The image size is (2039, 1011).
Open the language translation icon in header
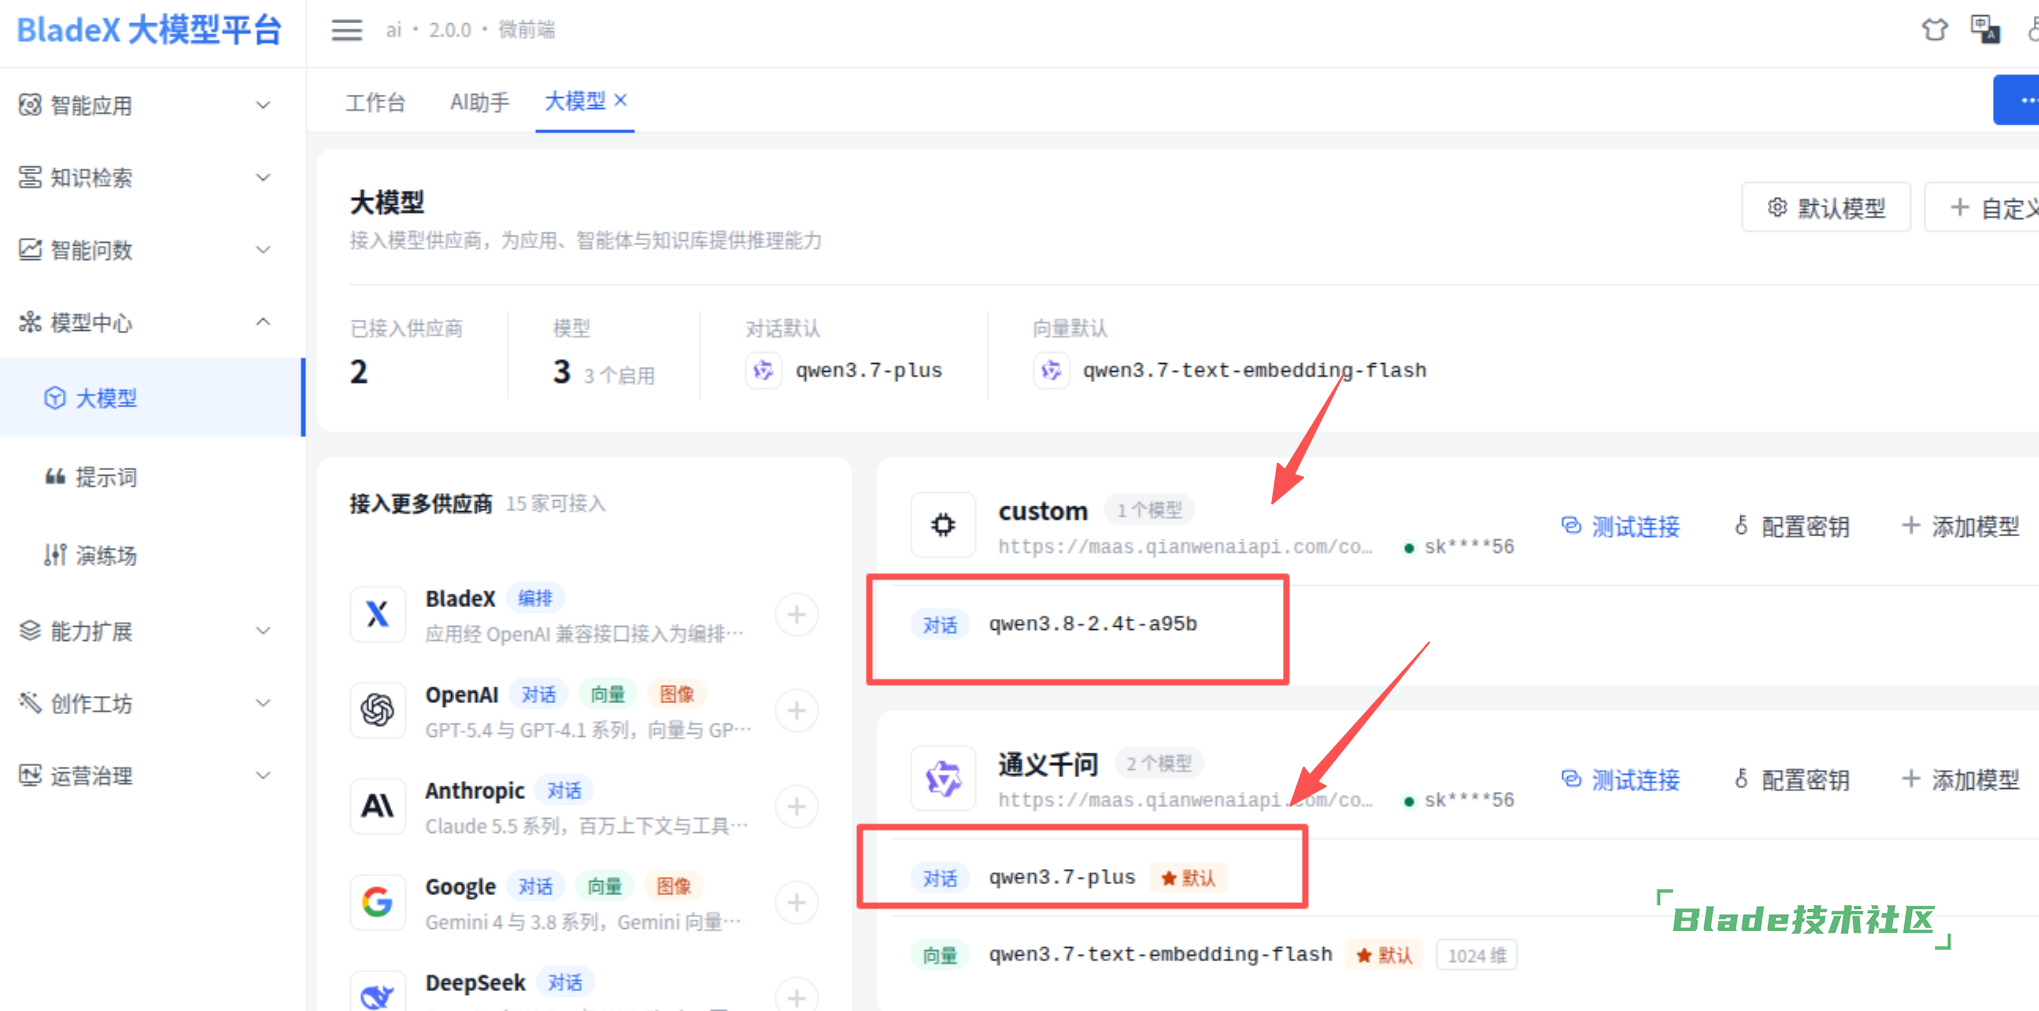(x=1985, y=29)
